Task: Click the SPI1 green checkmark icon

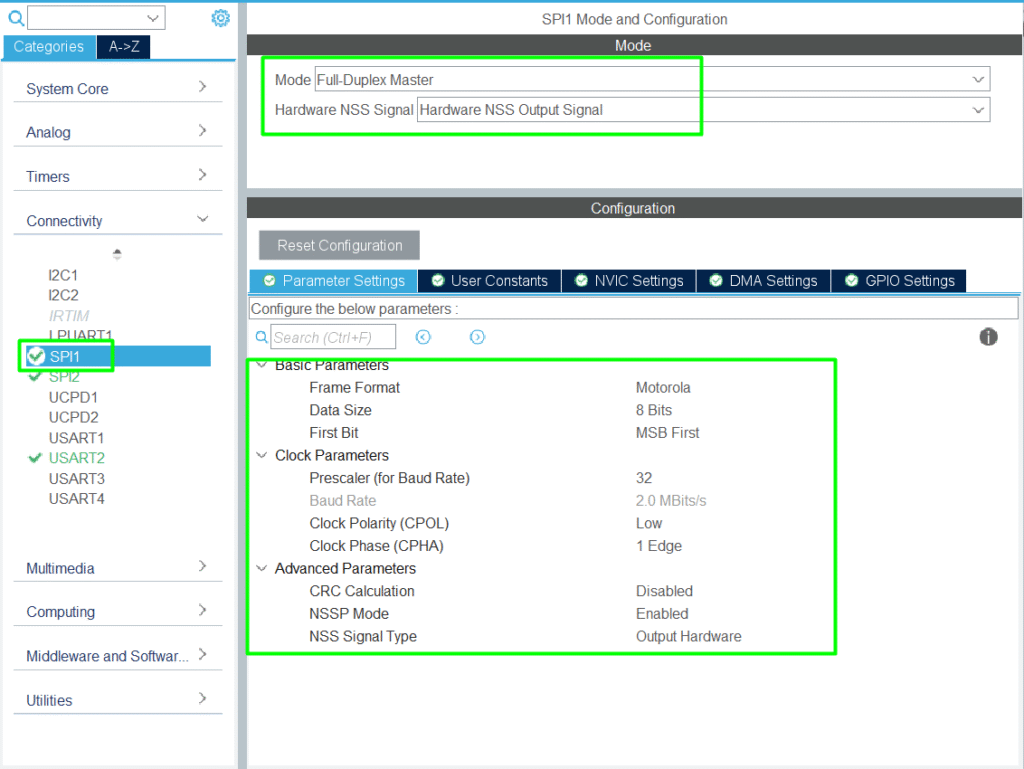Action: (36, 356)
